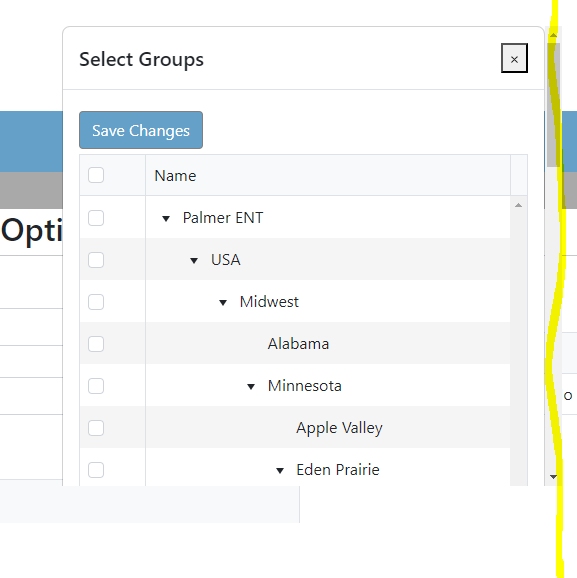Screen dimensions: 577x578
Task: Collapse the Minnesota tree node
Action: pyautogui.click(x=251, y=387)
